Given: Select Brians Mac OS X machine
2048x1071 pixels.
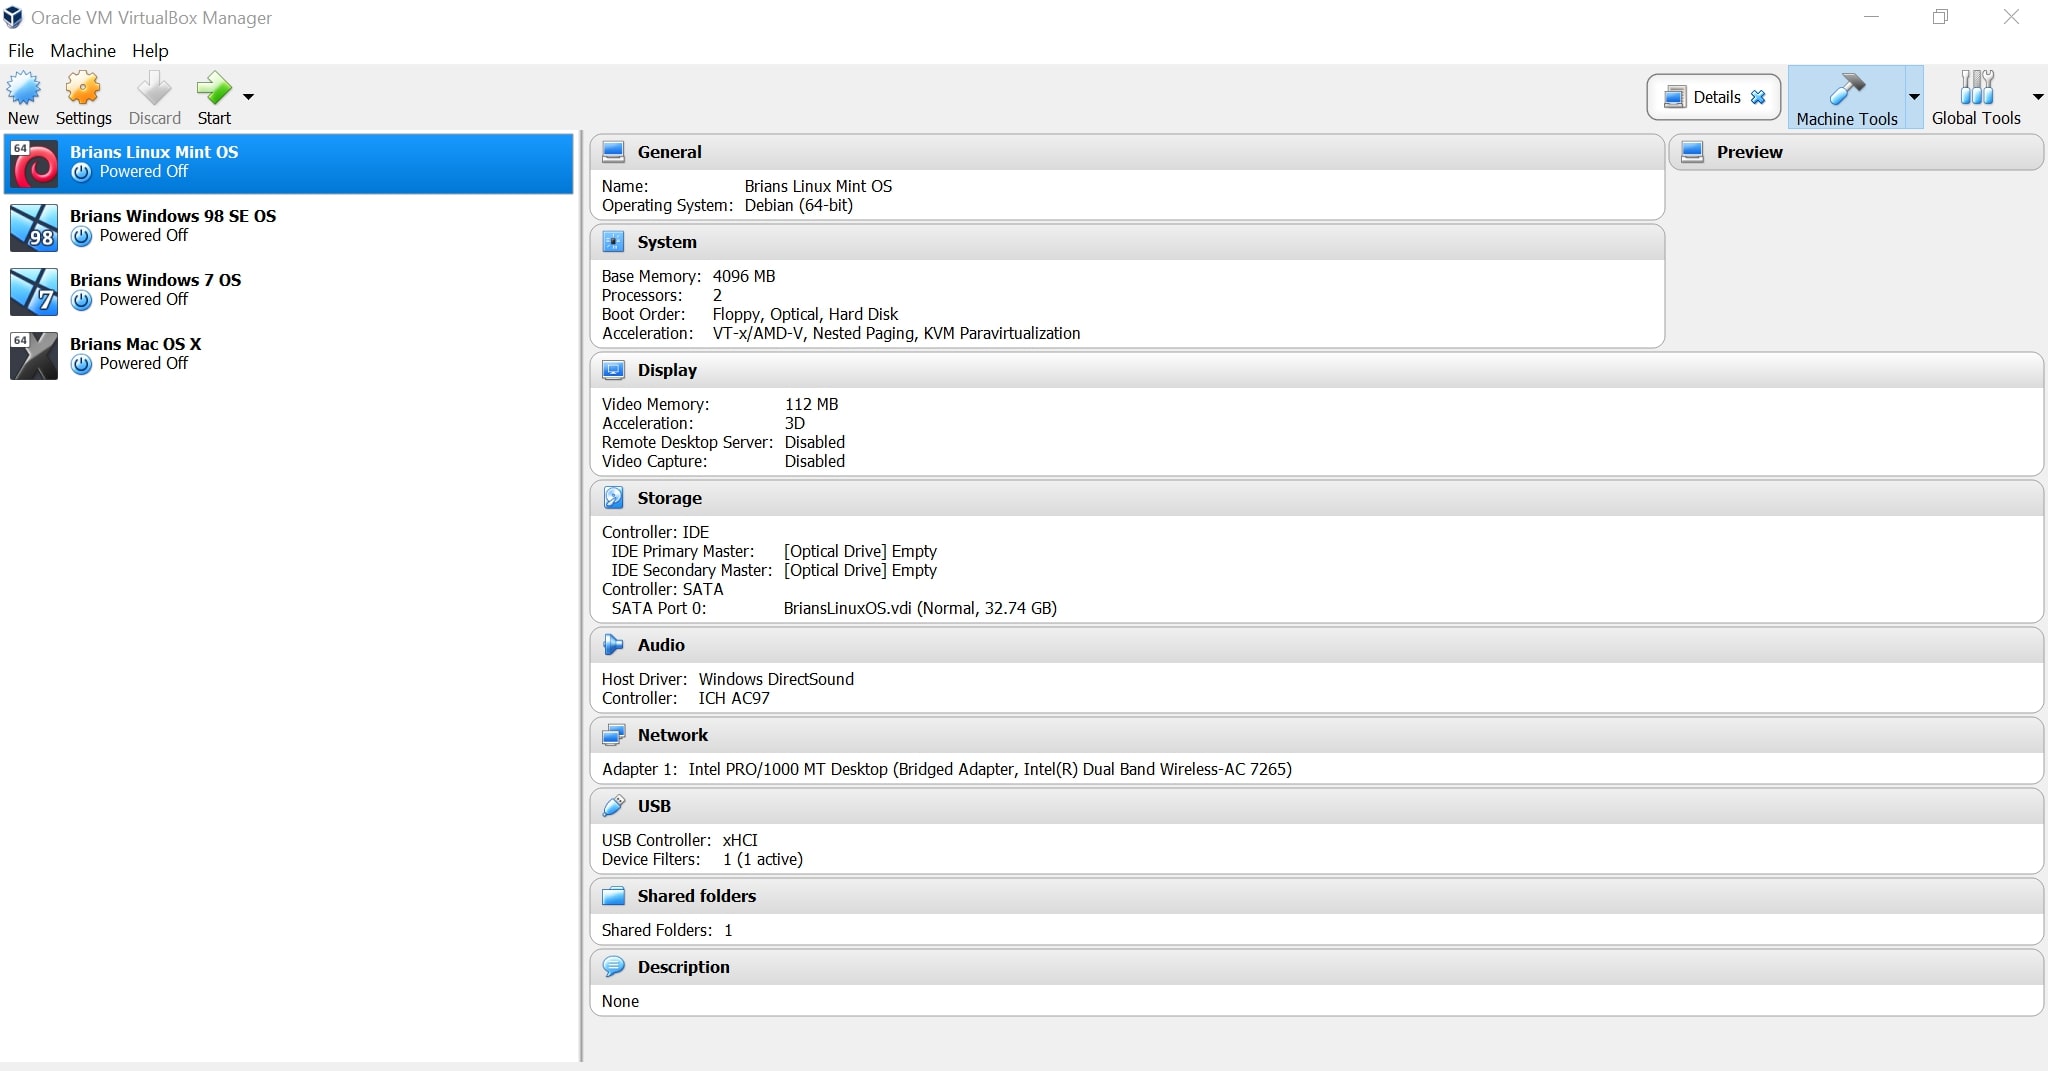Looking at the screenshot, I should click(x=289, y=354).
